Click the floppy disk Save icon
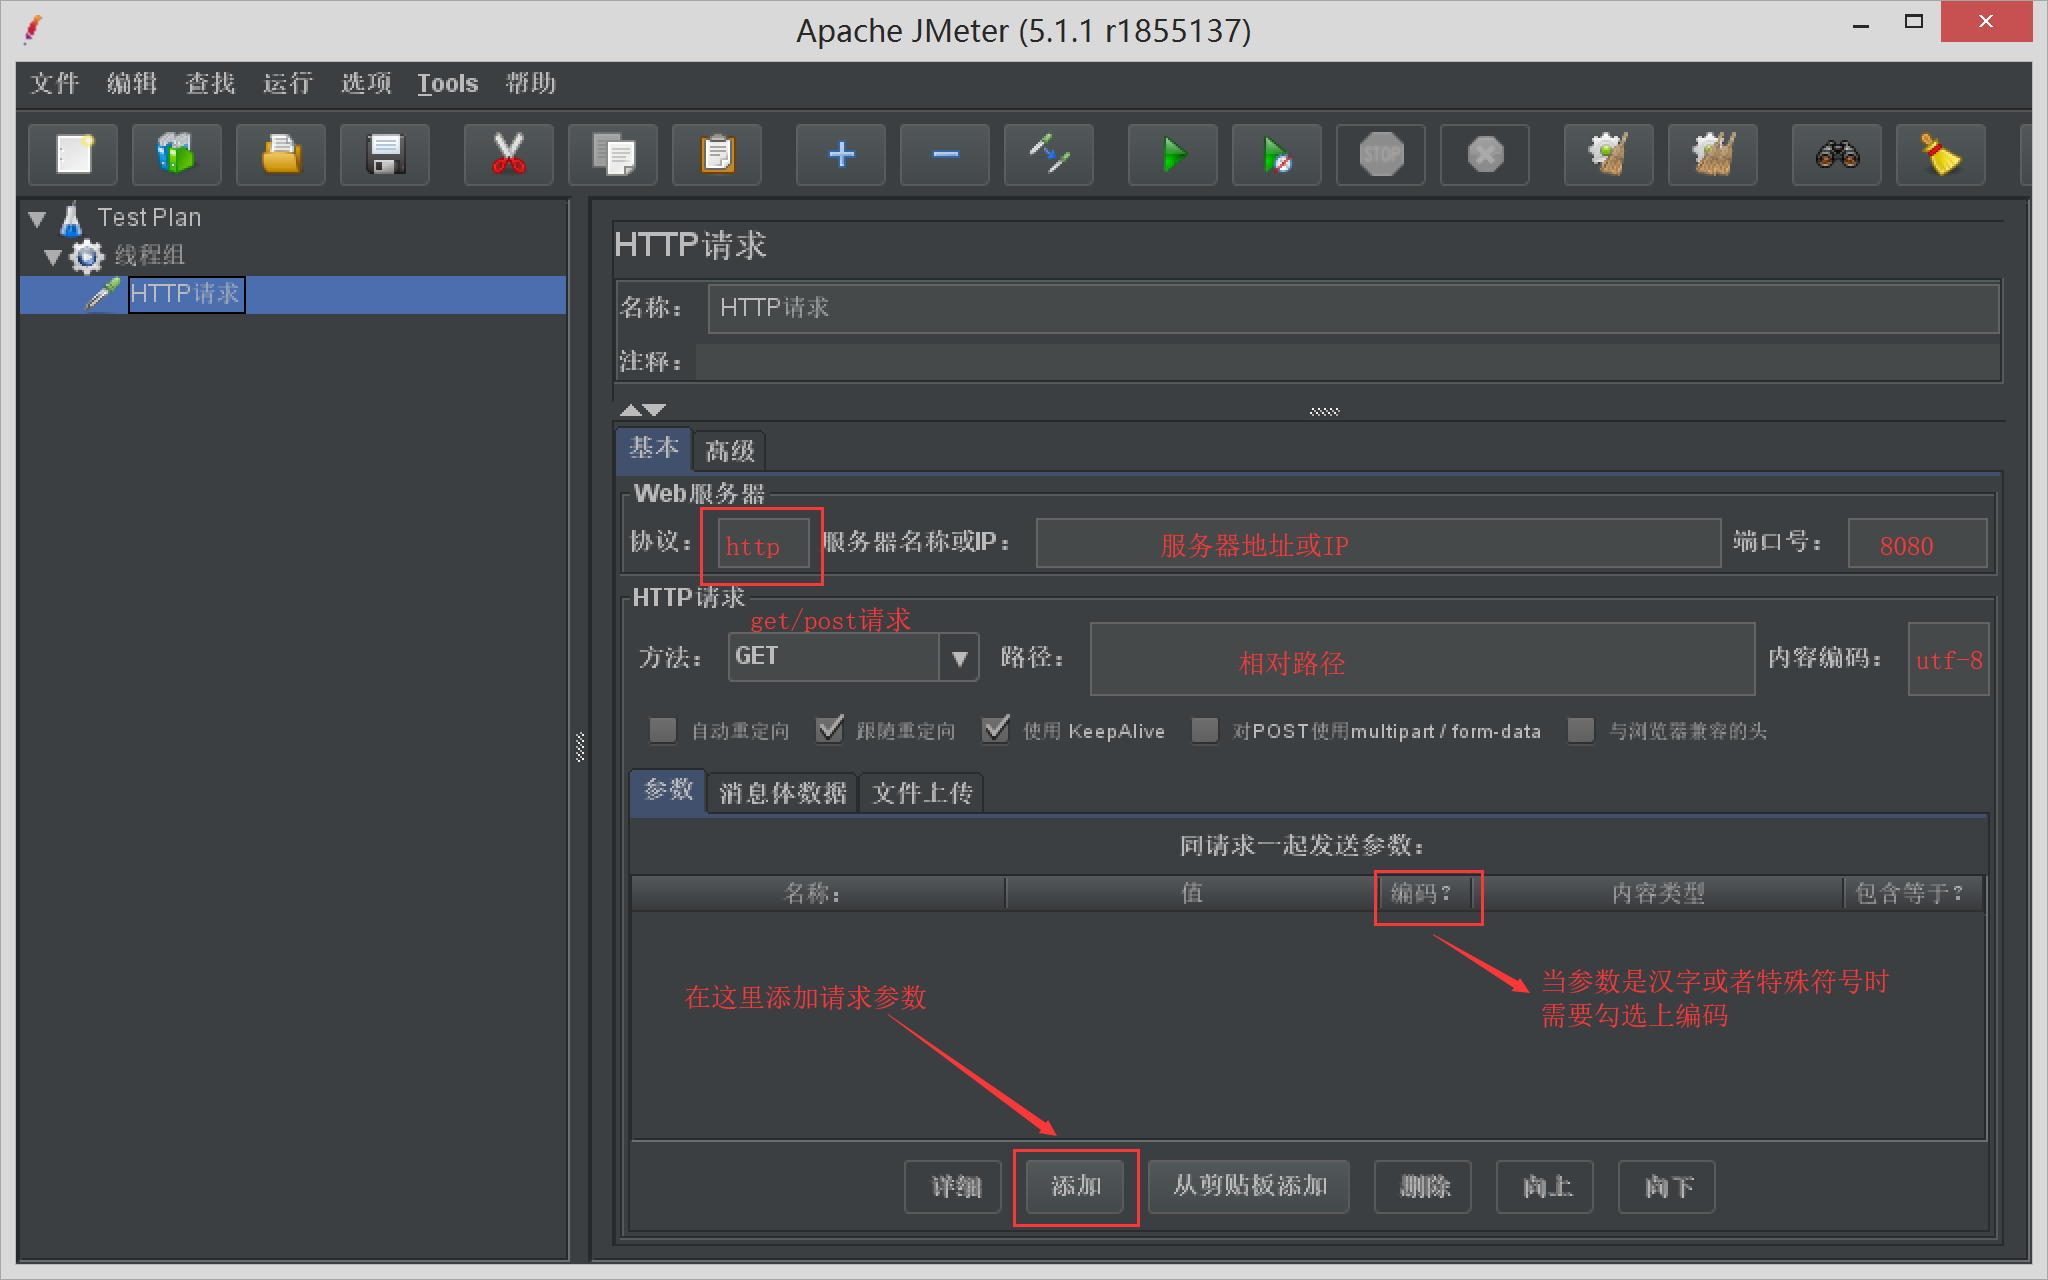The height and width of the screenshot is (1280, 2048). pos(385,155)
